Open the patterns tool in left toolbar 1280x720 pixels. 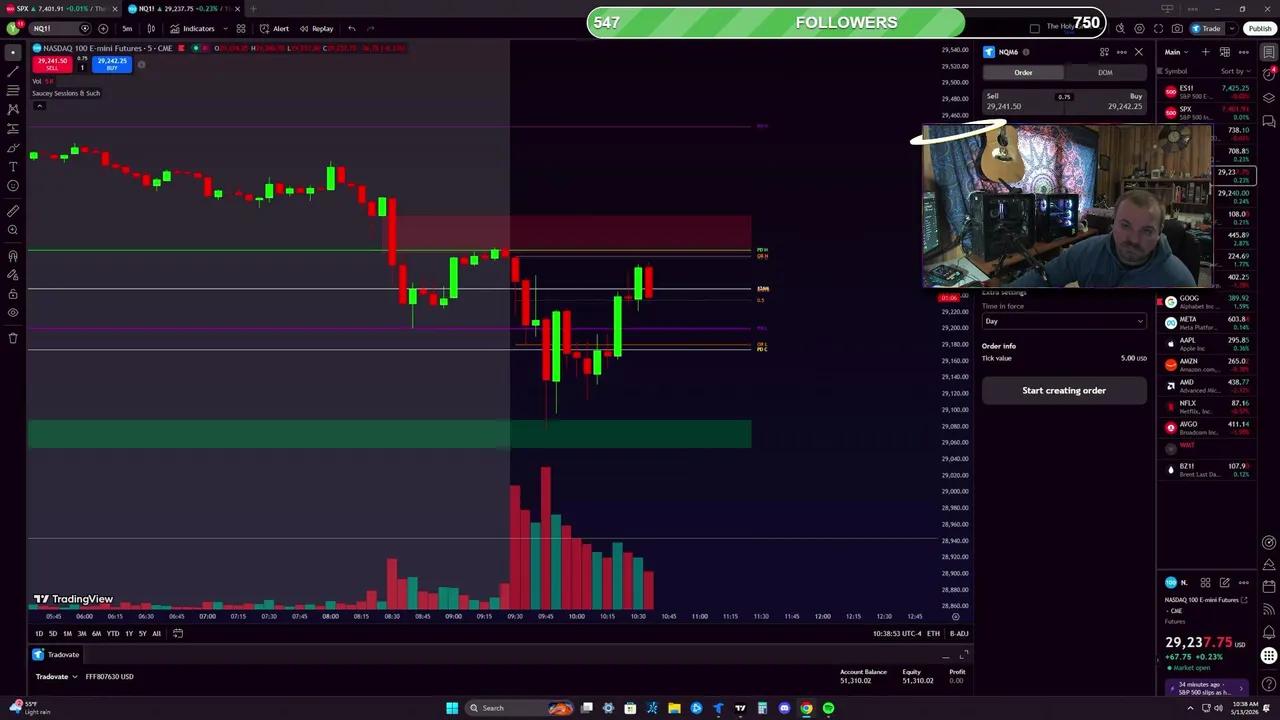coord(13,109)
